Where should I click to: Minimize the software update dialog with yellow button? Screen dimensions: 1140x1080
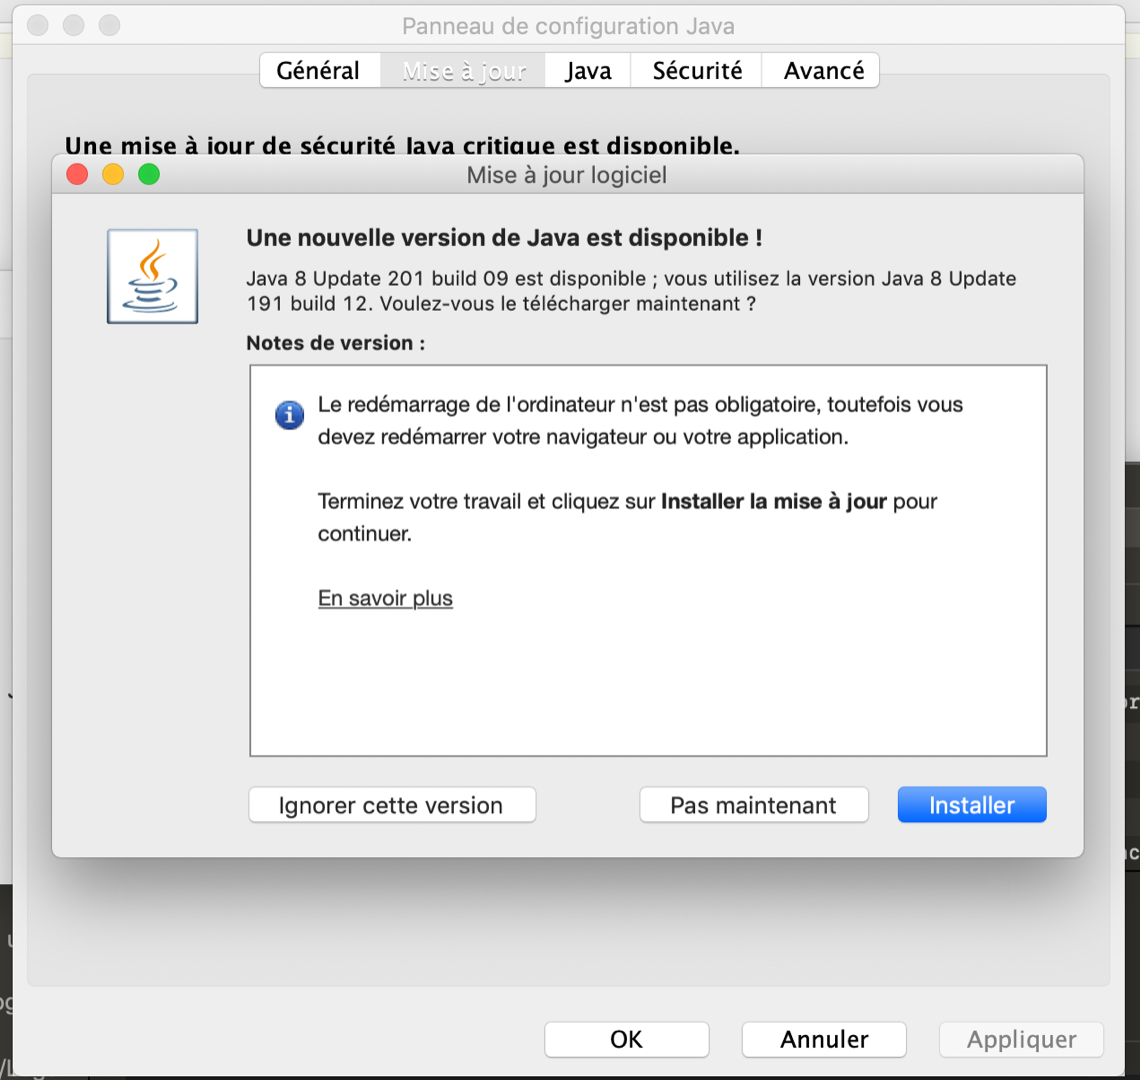tap(113, 175)
